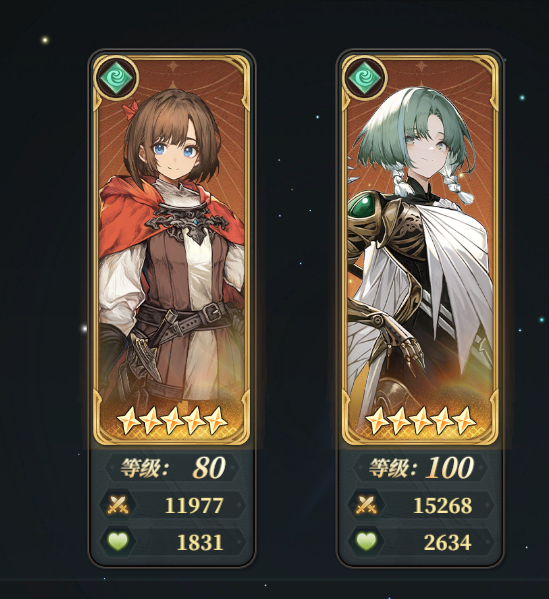Click the attack value 11977

[x=194, y=506]
